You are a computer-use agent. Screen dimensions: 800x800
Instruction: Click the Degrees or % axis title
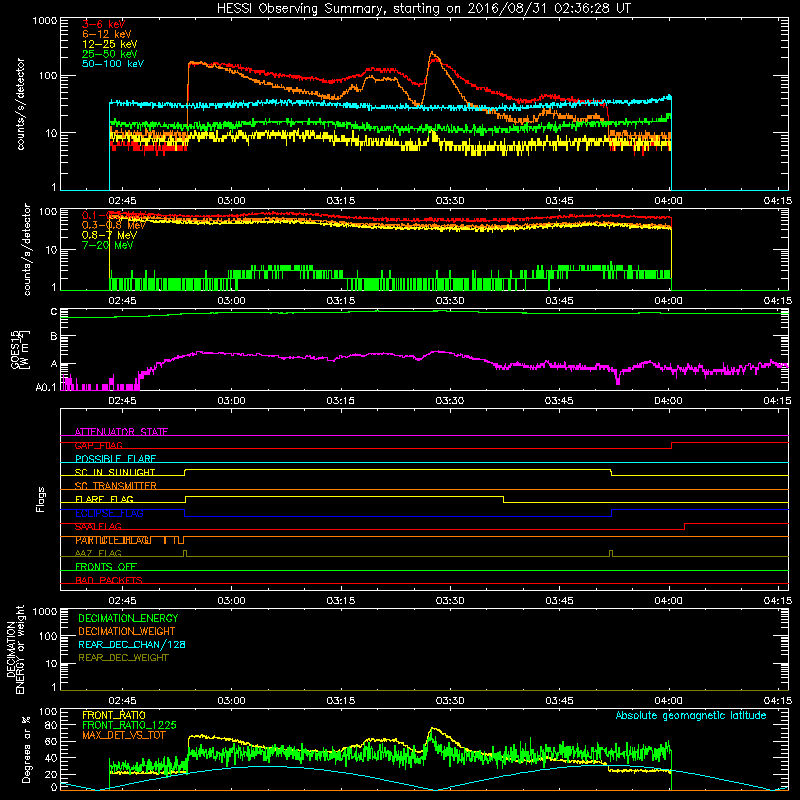(x=26, y=749)
